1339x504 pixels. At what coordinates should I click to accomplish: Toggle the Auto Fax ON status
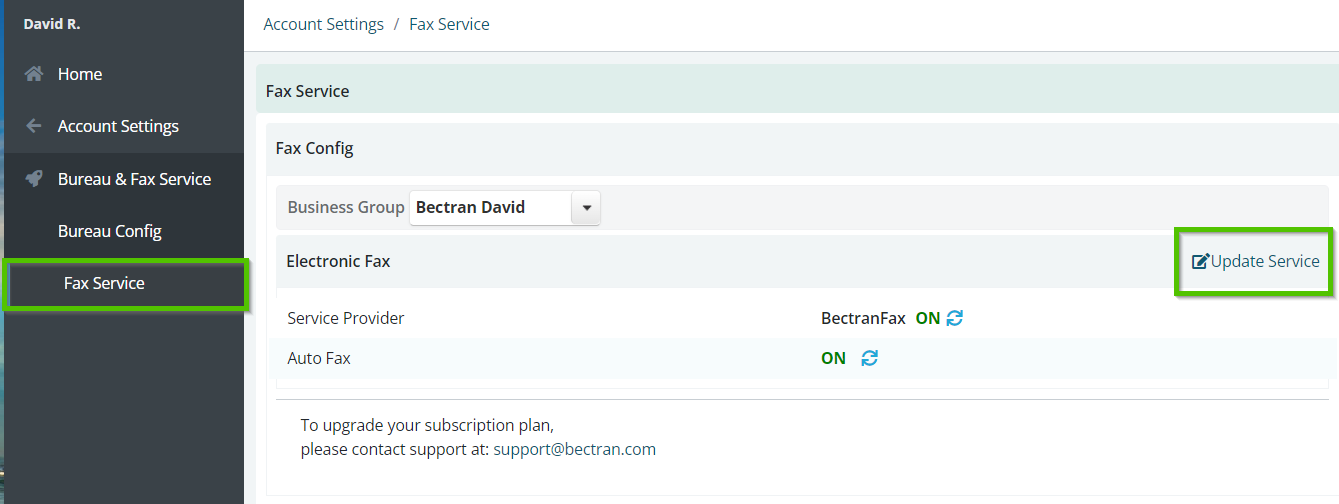point(833,358)
